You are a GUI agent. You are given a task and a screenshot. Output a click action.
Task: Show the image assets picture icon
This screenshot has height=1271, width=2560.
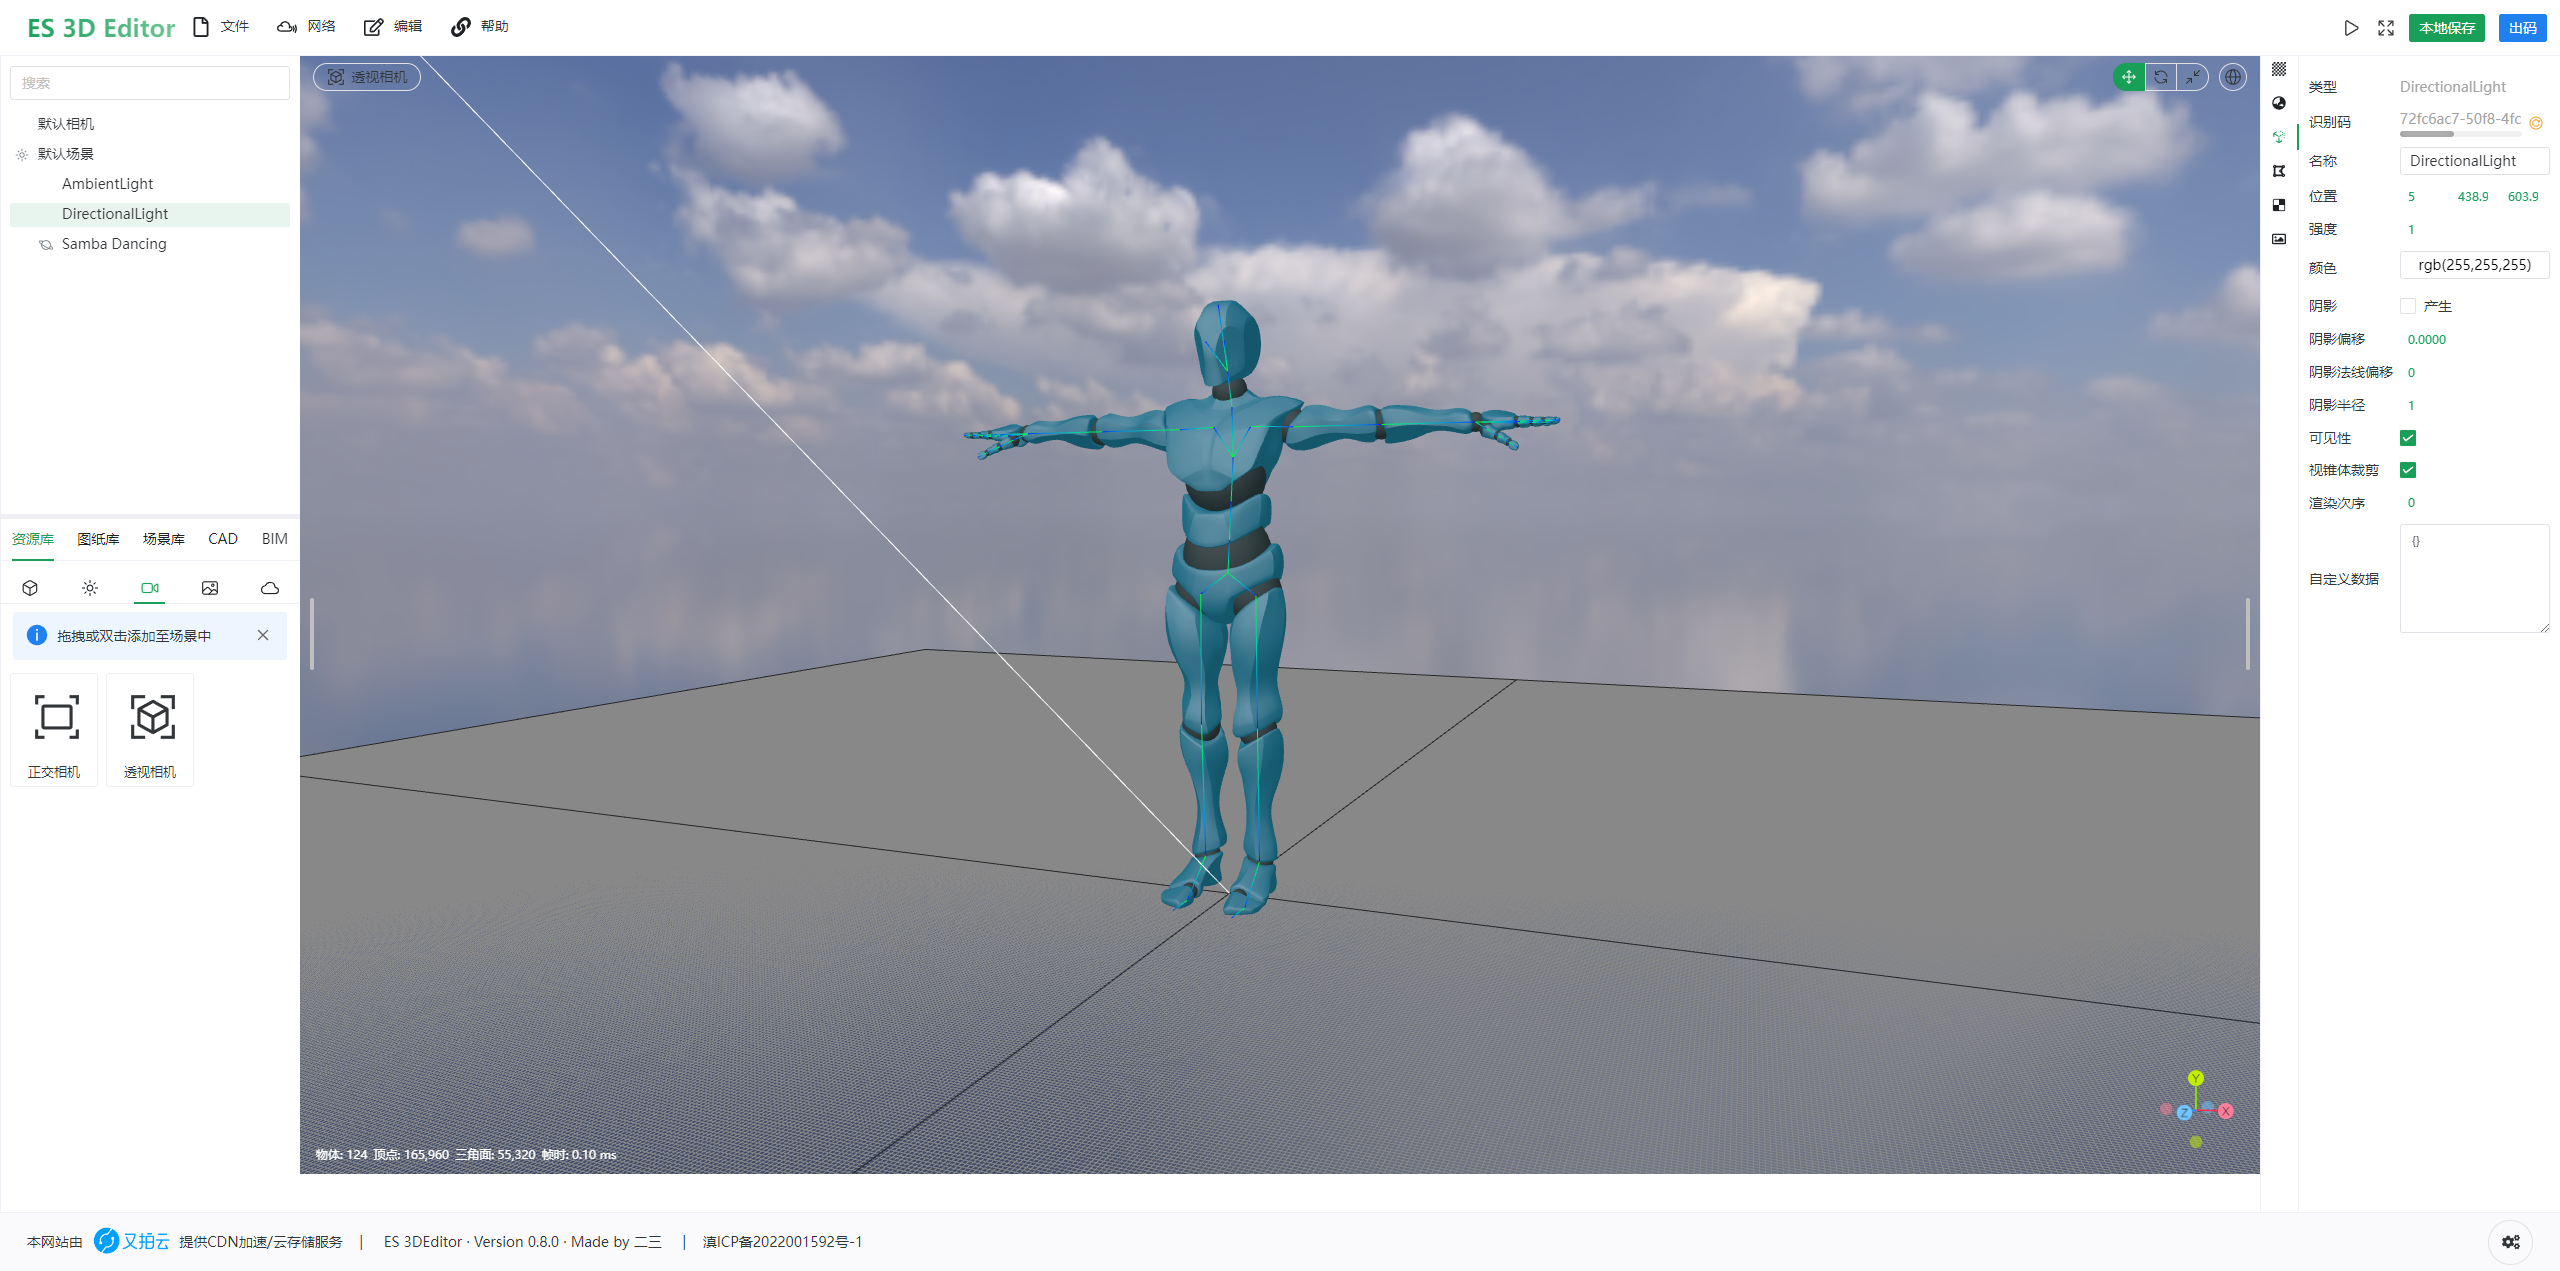[210, 588]
